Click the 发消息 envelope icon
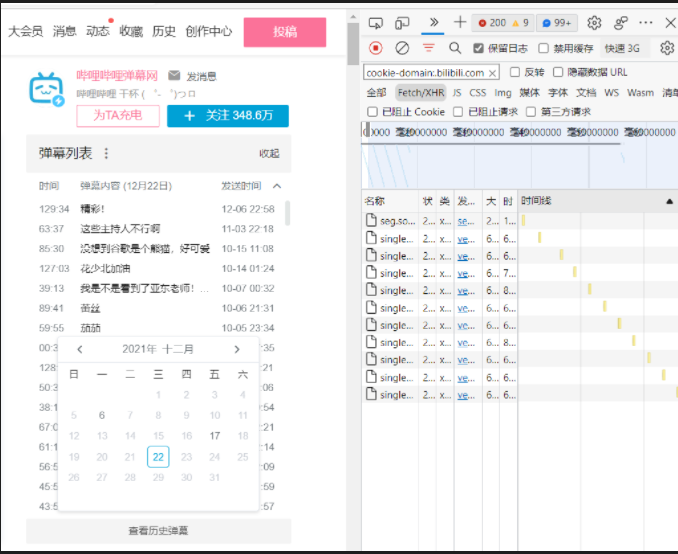 [174, 76]
